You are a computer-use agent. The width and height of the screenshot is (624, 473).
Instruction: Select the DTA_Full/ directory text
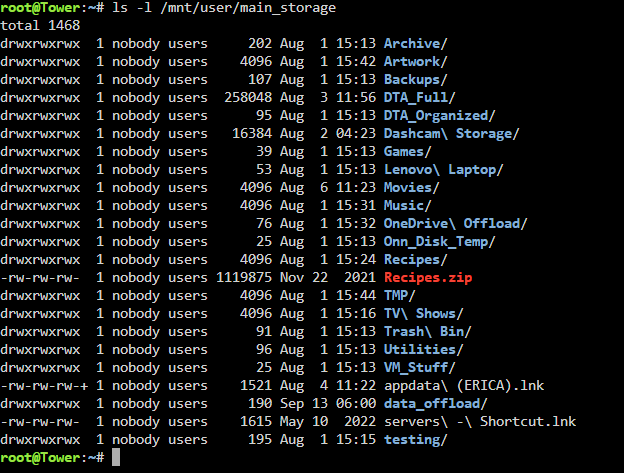click(x=419, y=97)
